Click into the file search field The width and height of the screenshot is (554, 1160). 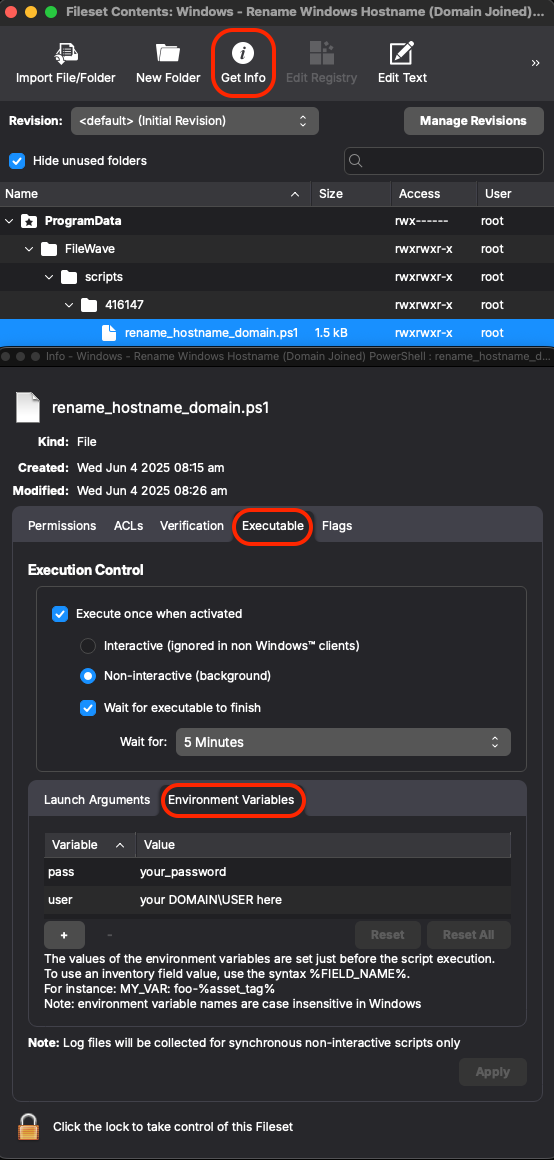pos(444,161)
